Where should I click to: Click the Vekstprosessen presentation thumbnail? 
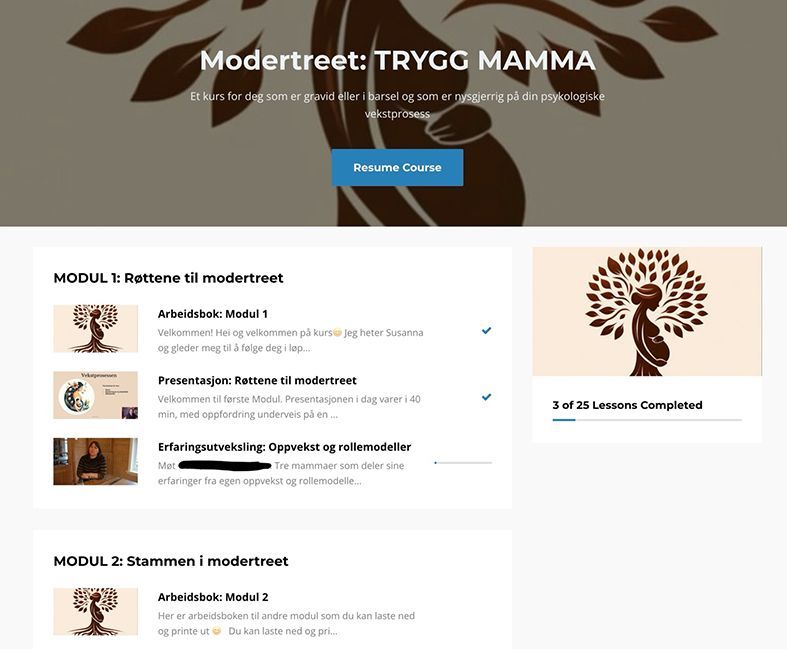click(95, 395)
